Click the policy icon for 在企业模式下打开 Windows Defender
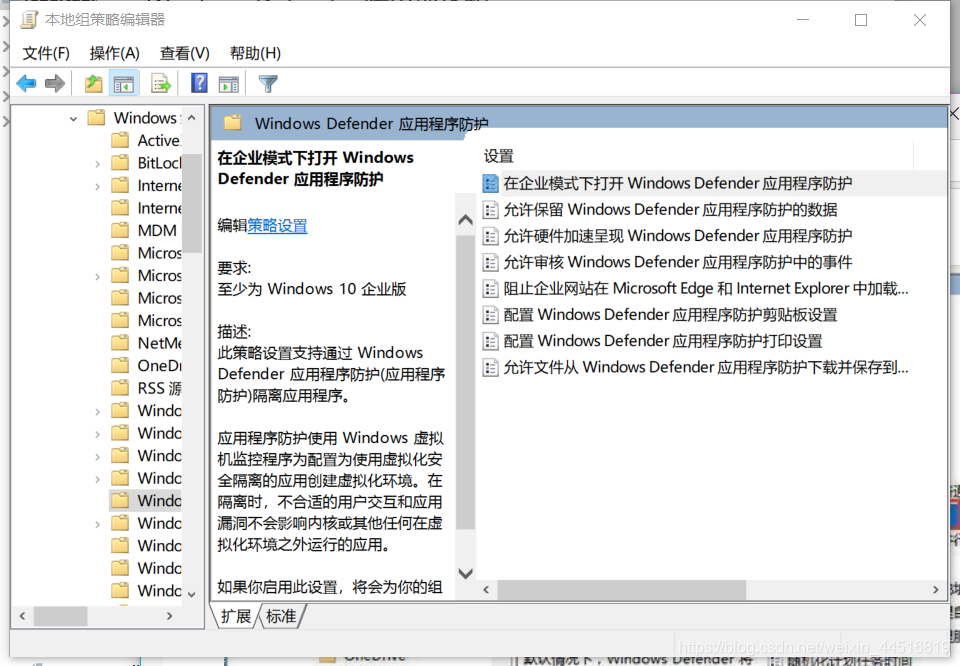Image resolution: width=960 pixels, height=666 pixels. [490, 183]
